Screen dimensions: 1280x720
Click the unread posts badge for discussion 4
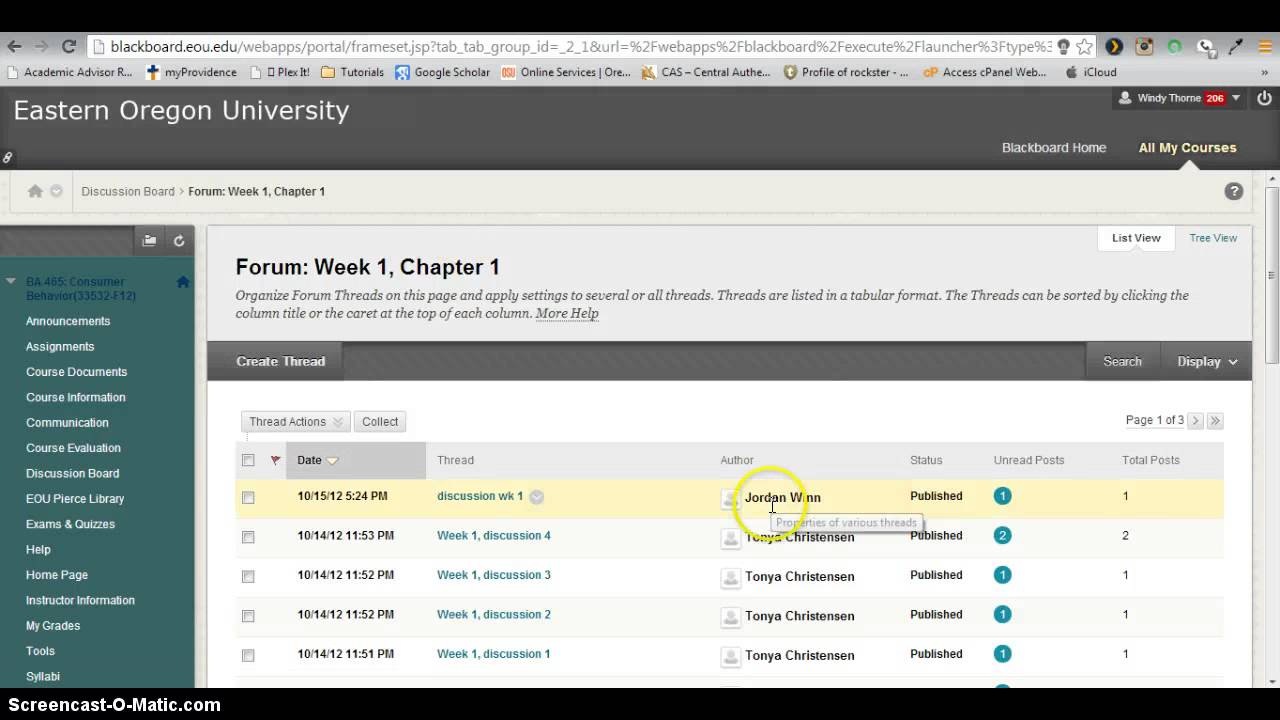click(x=1002, y=535)
